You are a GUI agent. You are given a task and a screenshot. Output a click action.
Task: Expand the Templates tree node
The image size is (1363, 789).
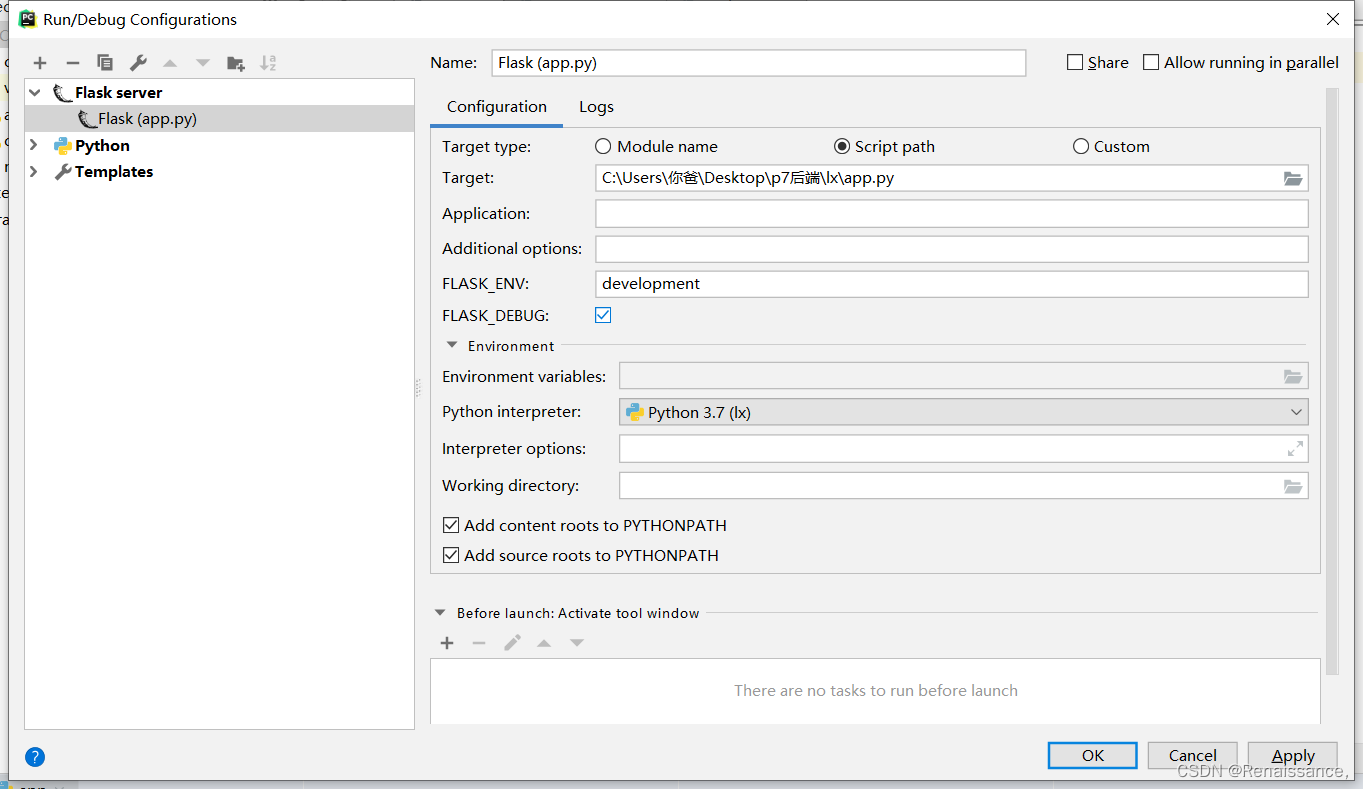pyautogui.click(x=35, y=171)
